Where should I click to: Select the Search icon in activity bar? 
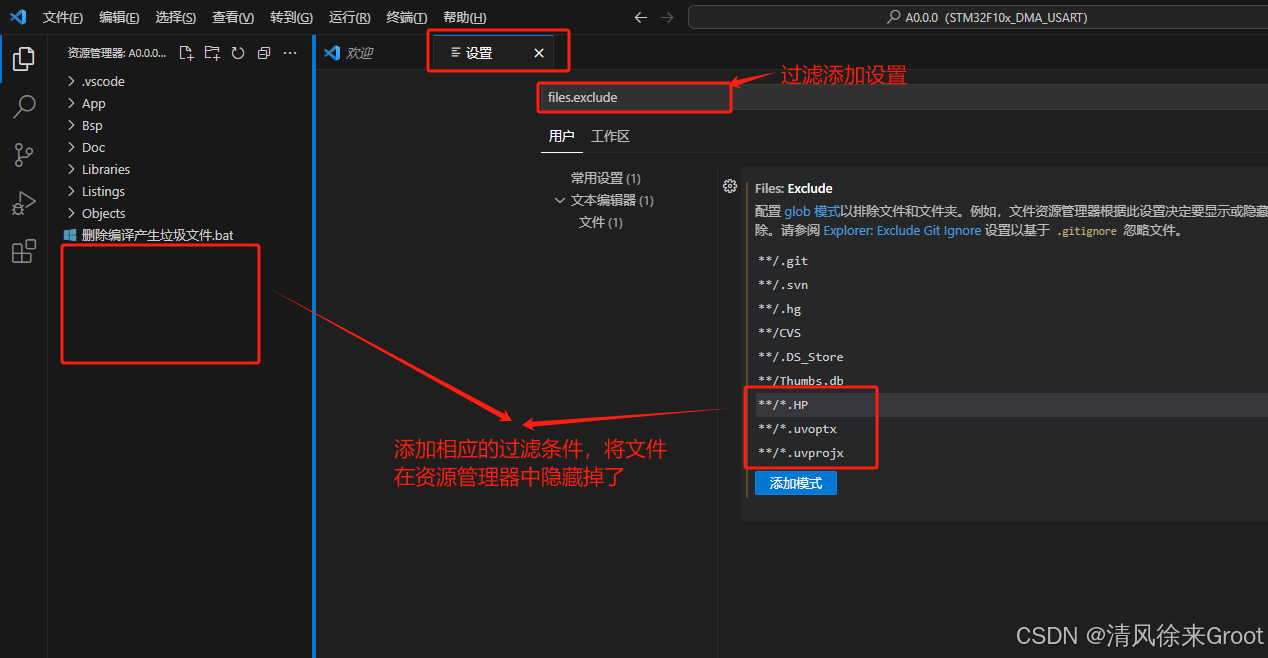pyautogui.click(x=23, y=106)
